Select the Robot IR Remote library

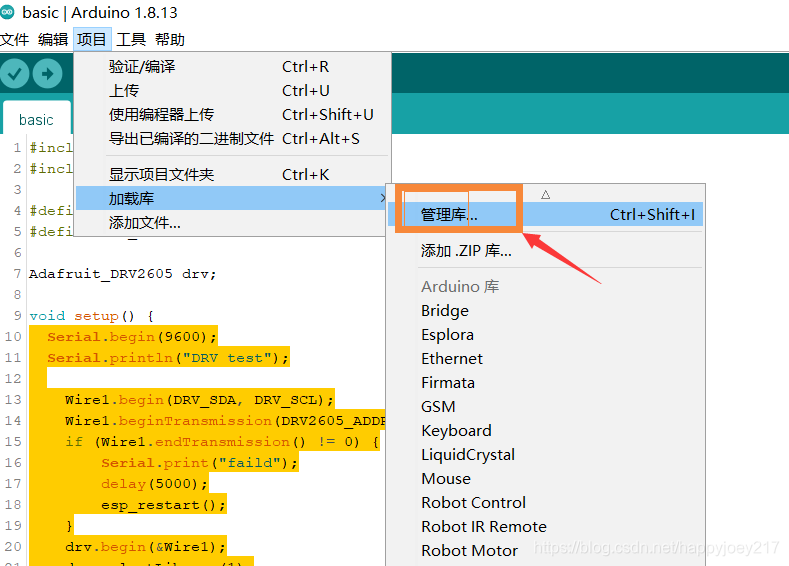(546, 527)
